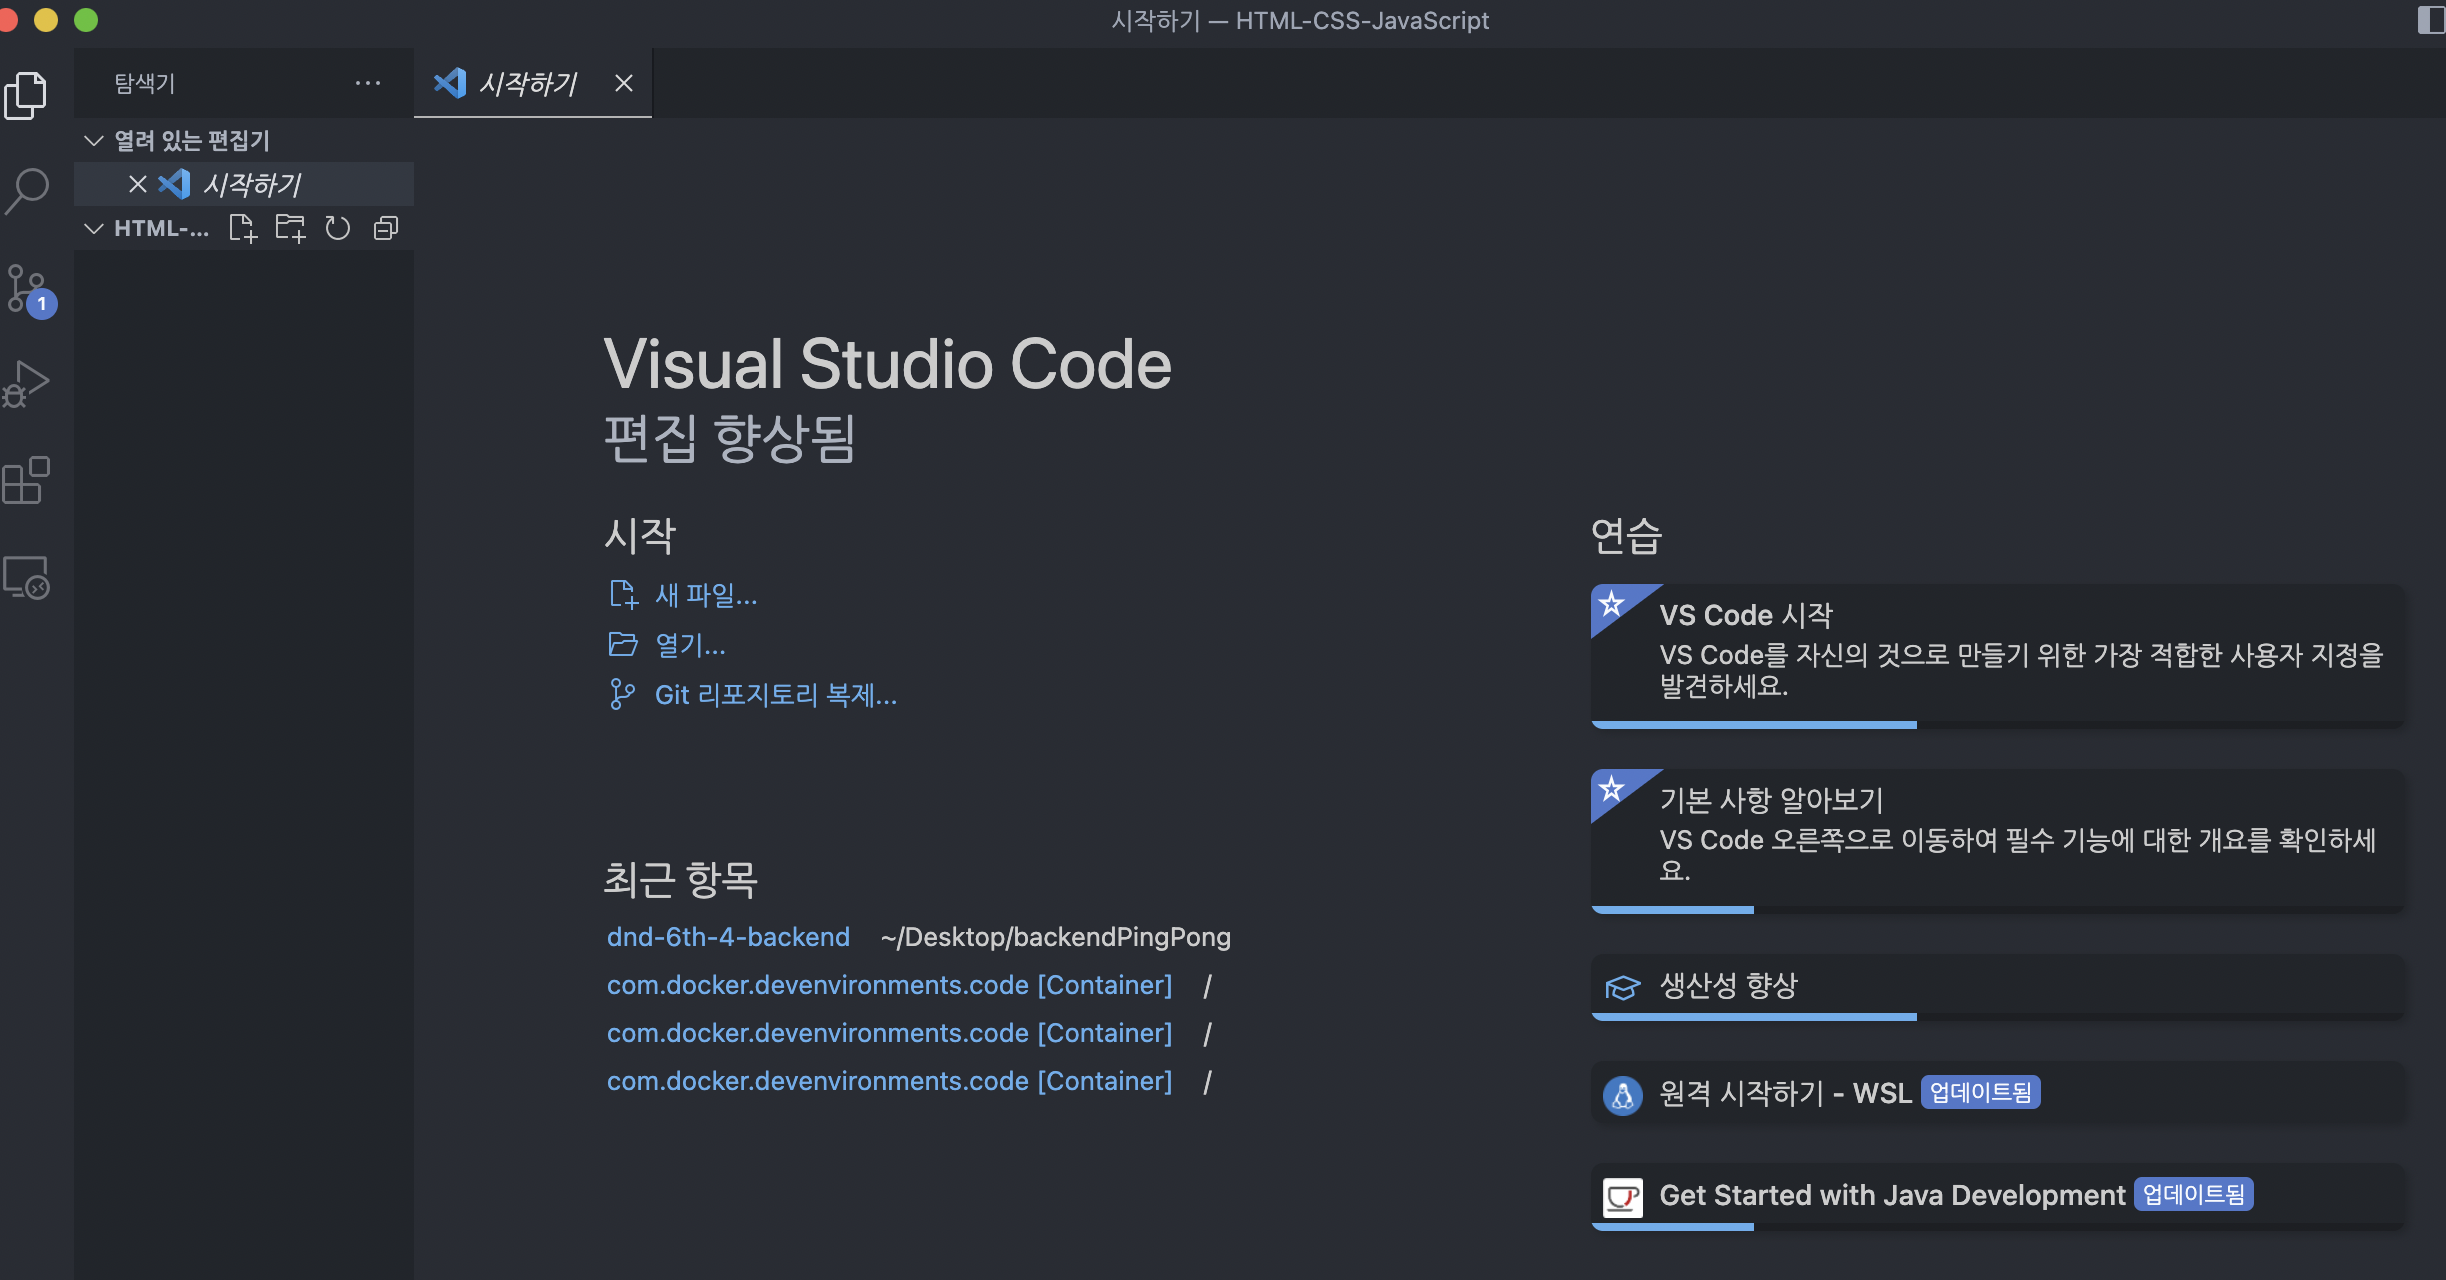
Task: Open the Search view icon
Action: click(26, 190)
